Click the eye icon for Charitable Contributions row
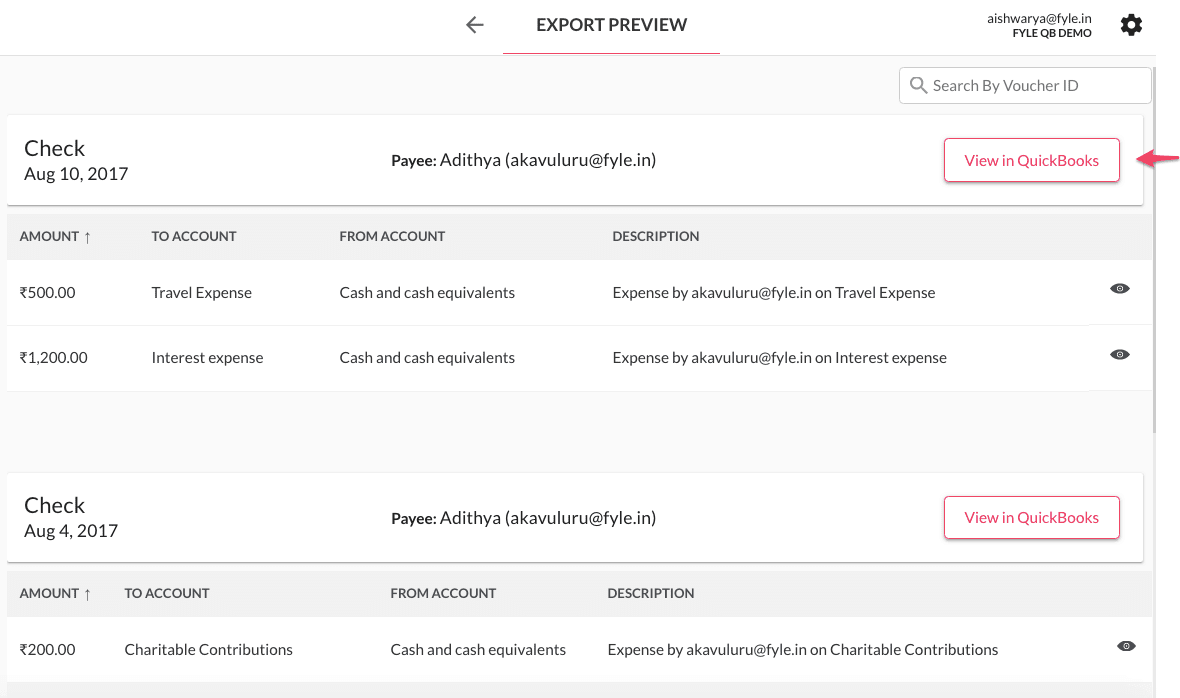 1126,647
